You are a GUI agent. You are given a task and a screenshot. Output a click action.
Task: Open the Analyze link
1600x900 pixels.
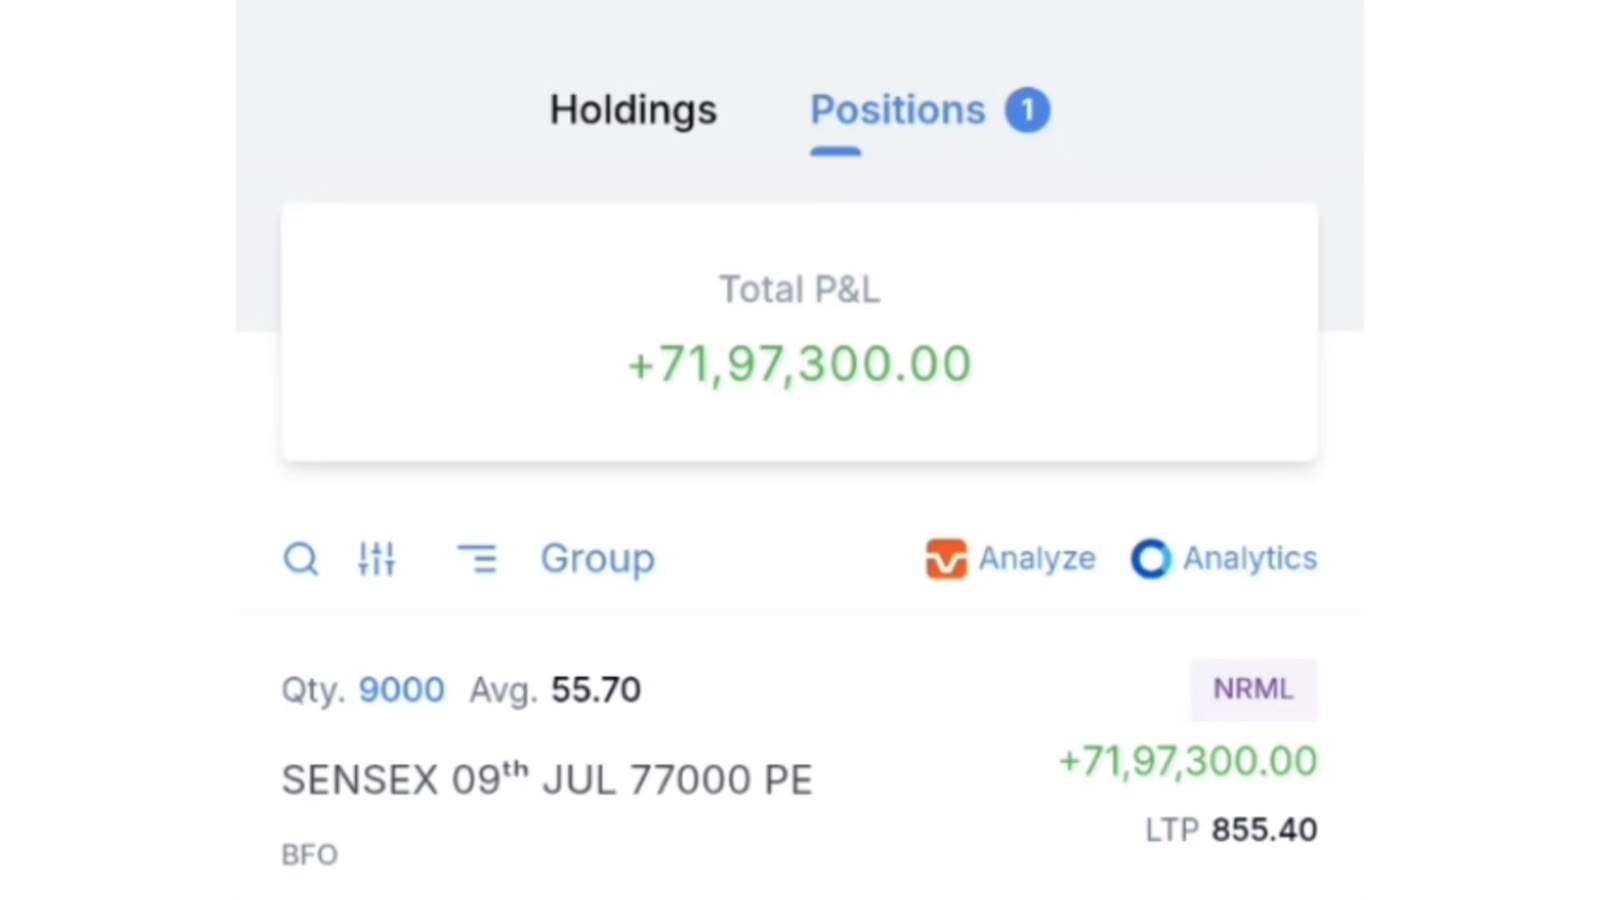coord(1037,559)
